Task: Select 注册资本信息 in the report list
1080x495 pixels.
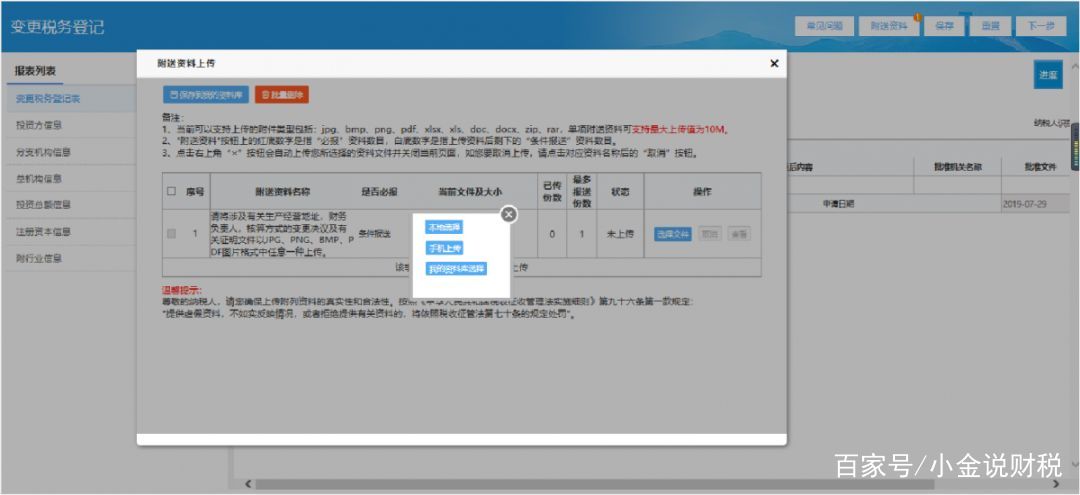Action: pyautogui.click(x=69, y=232)
